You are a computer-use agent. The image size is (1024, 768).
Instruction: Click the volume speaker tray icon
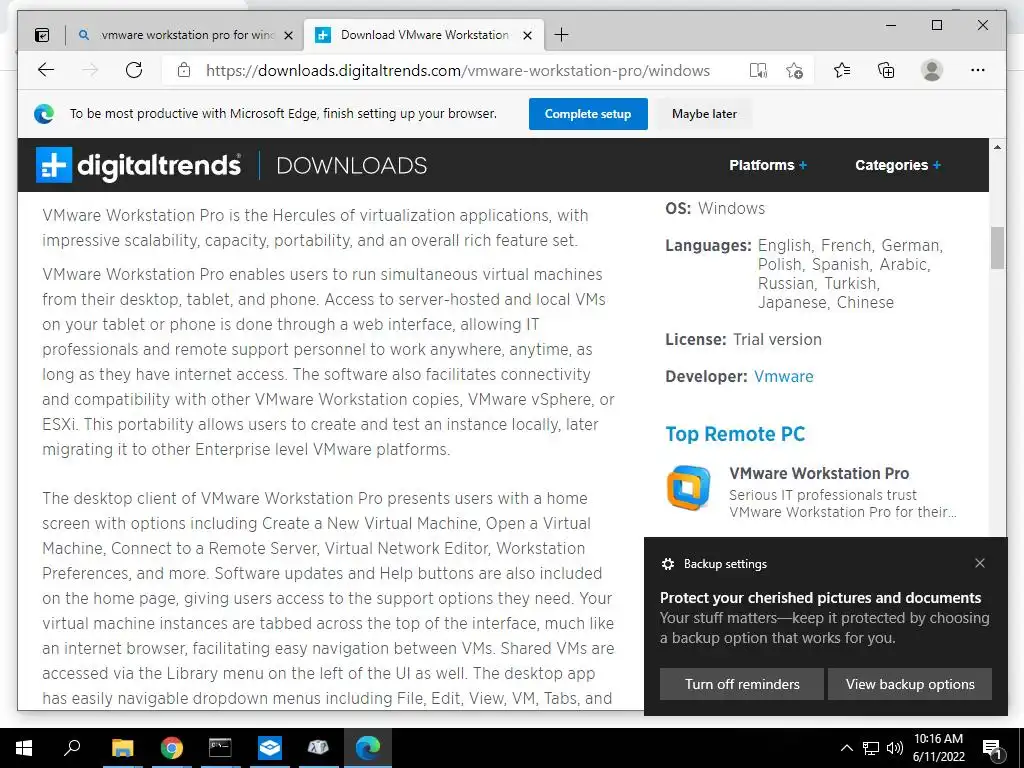tap(895, 748)
